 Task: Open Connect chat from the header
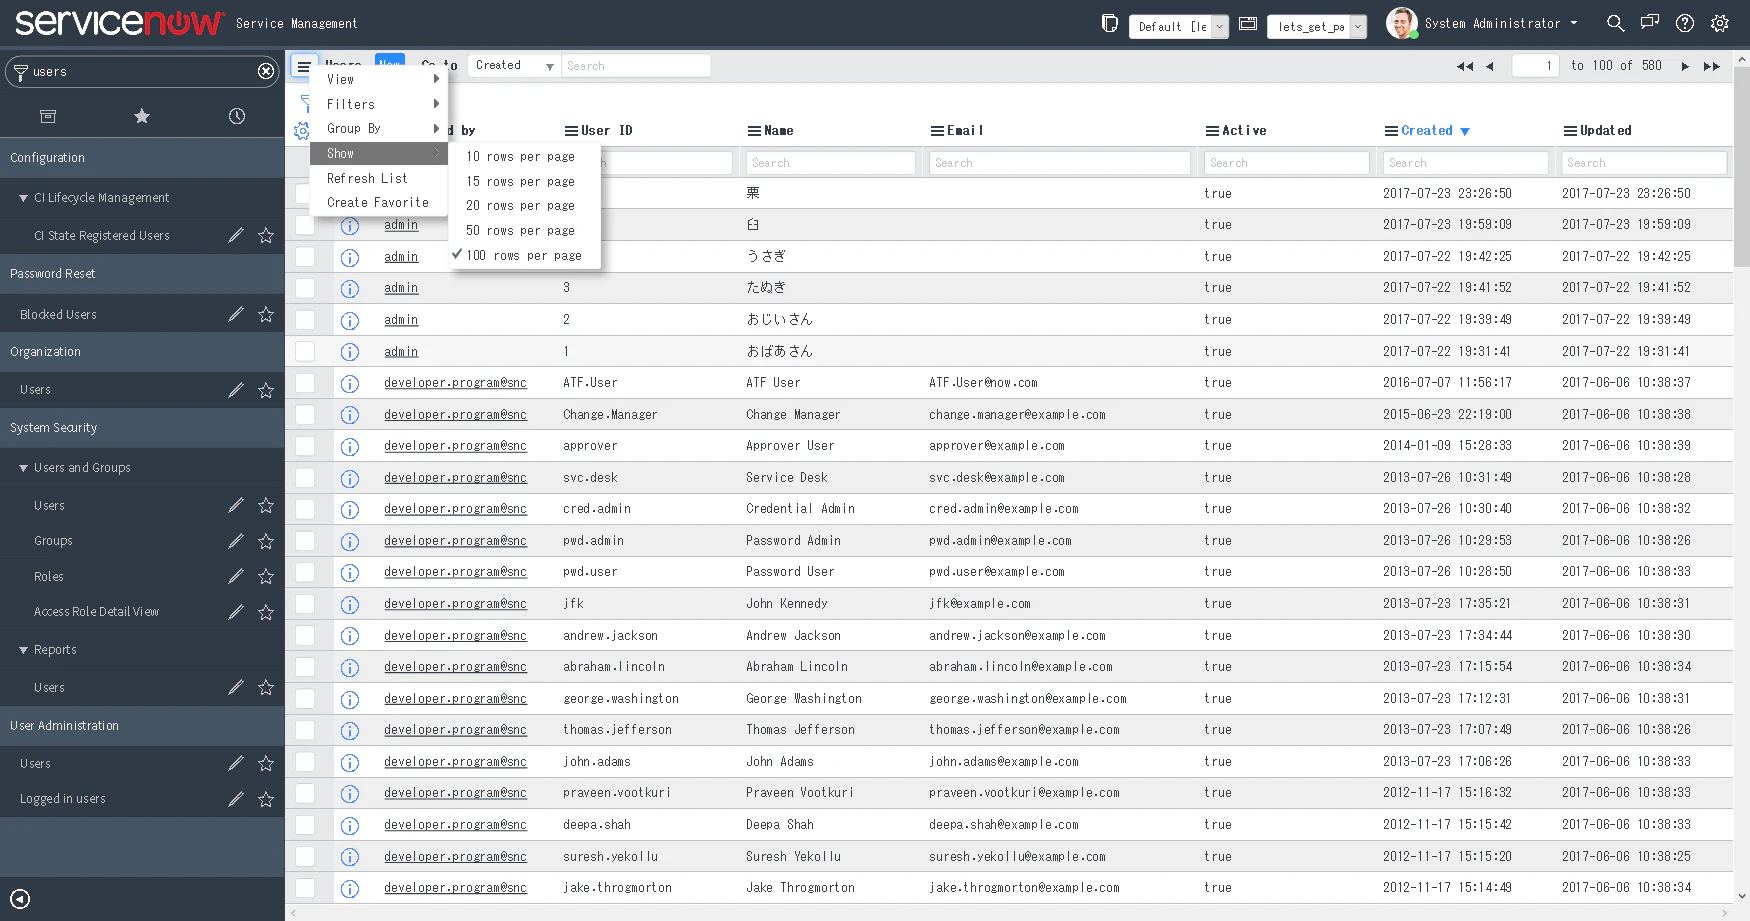1649,22
